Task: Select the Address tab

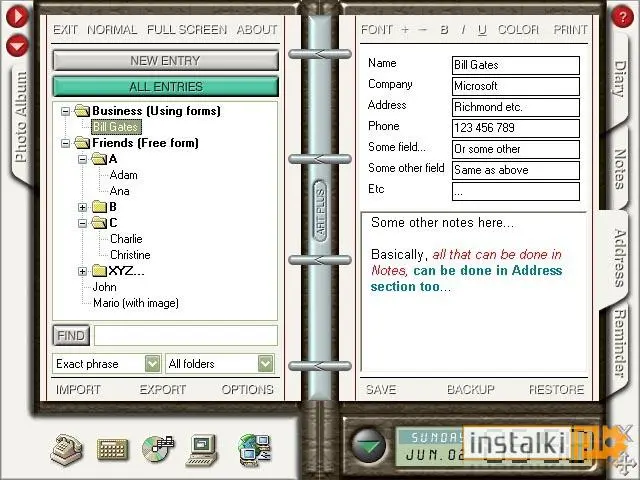Action: 620,258
